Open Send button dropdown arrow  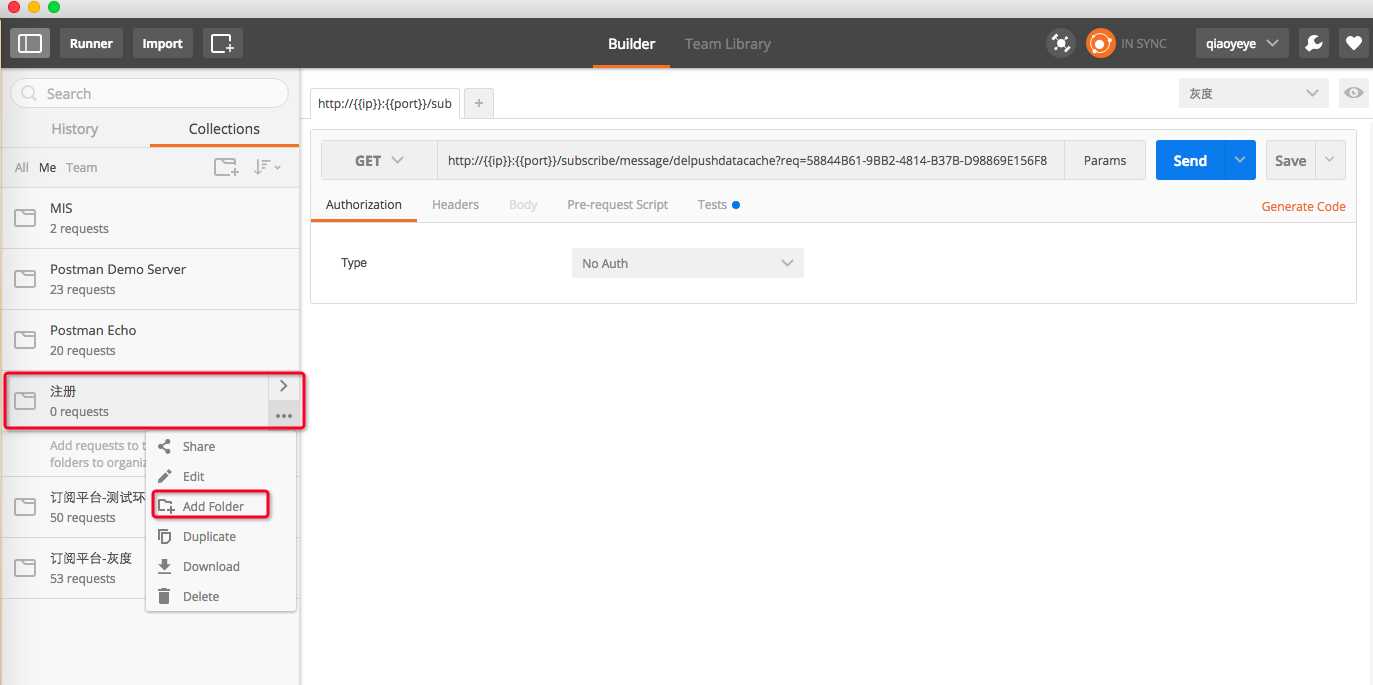coord(1240,160)
